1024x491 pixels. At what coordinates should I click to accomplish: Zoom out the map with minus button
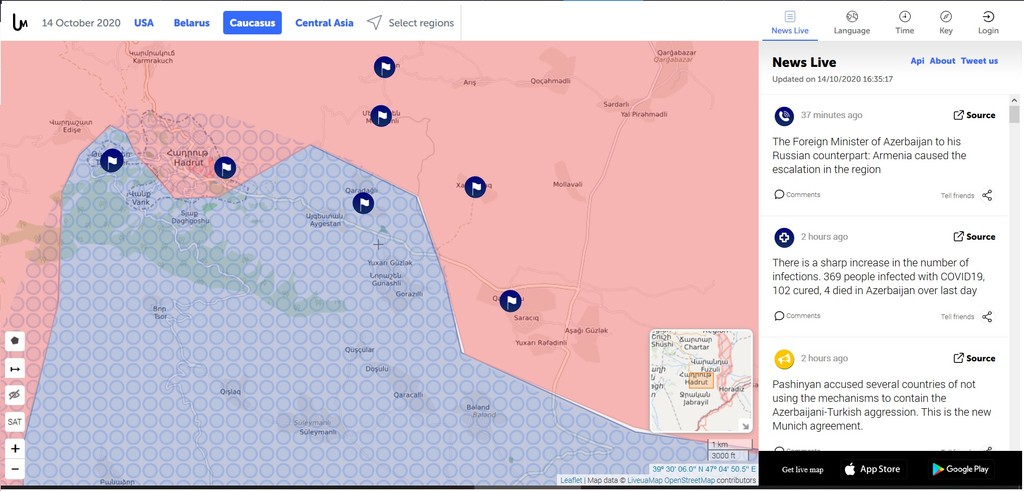(x=15, y=469)
